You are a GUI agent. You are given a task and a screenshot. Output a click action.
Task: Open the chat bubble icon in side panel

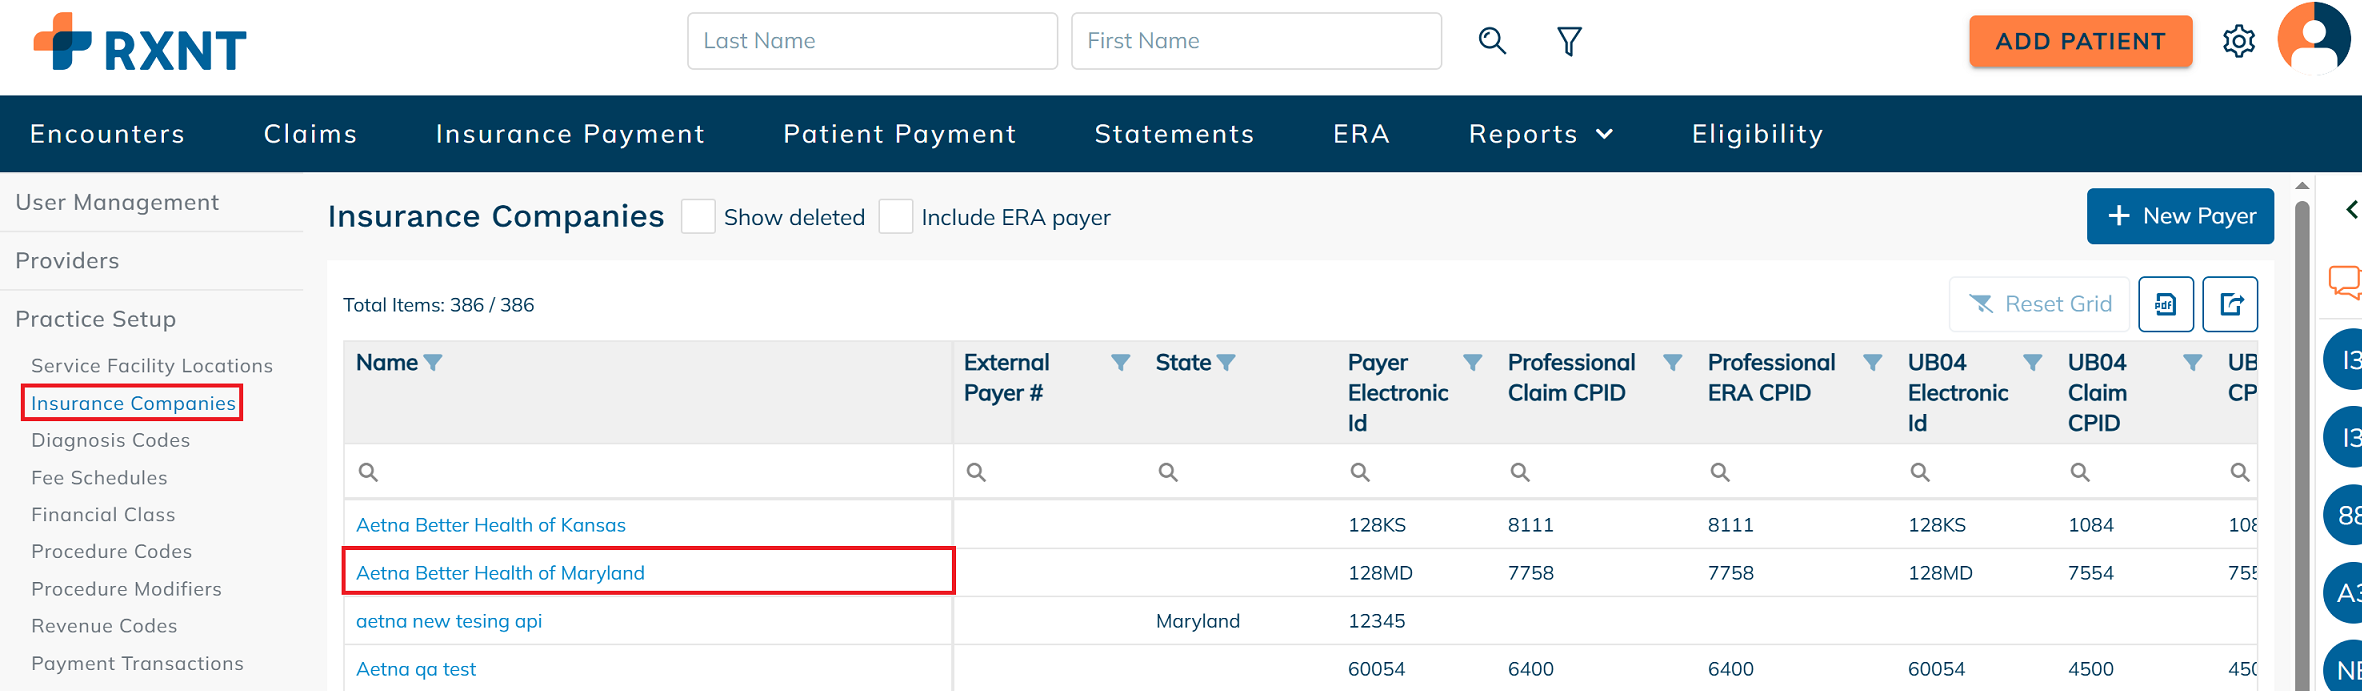tap(2345, 282)
